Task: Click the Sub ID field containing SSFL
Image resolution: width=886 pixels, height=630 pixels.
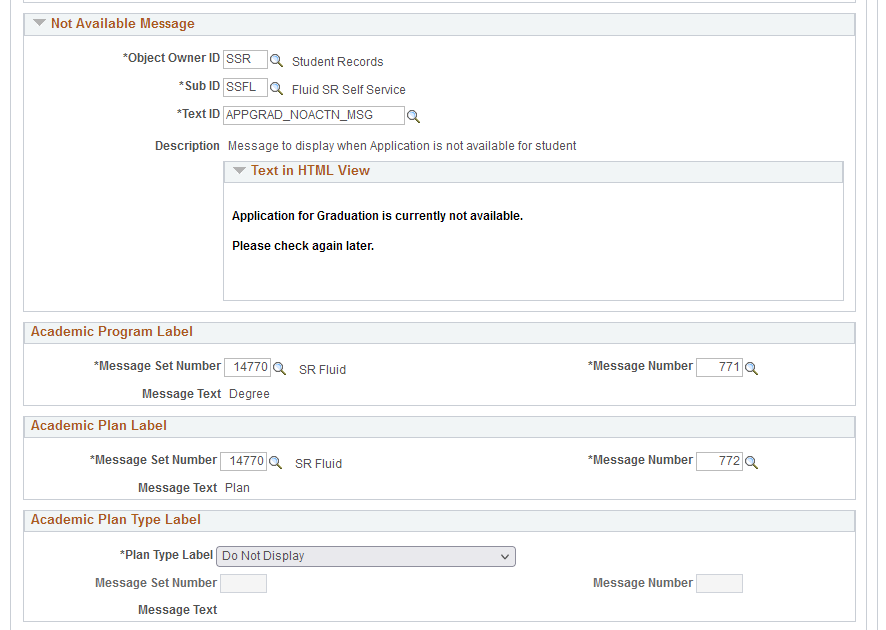Action: click(x=245, y=87)
